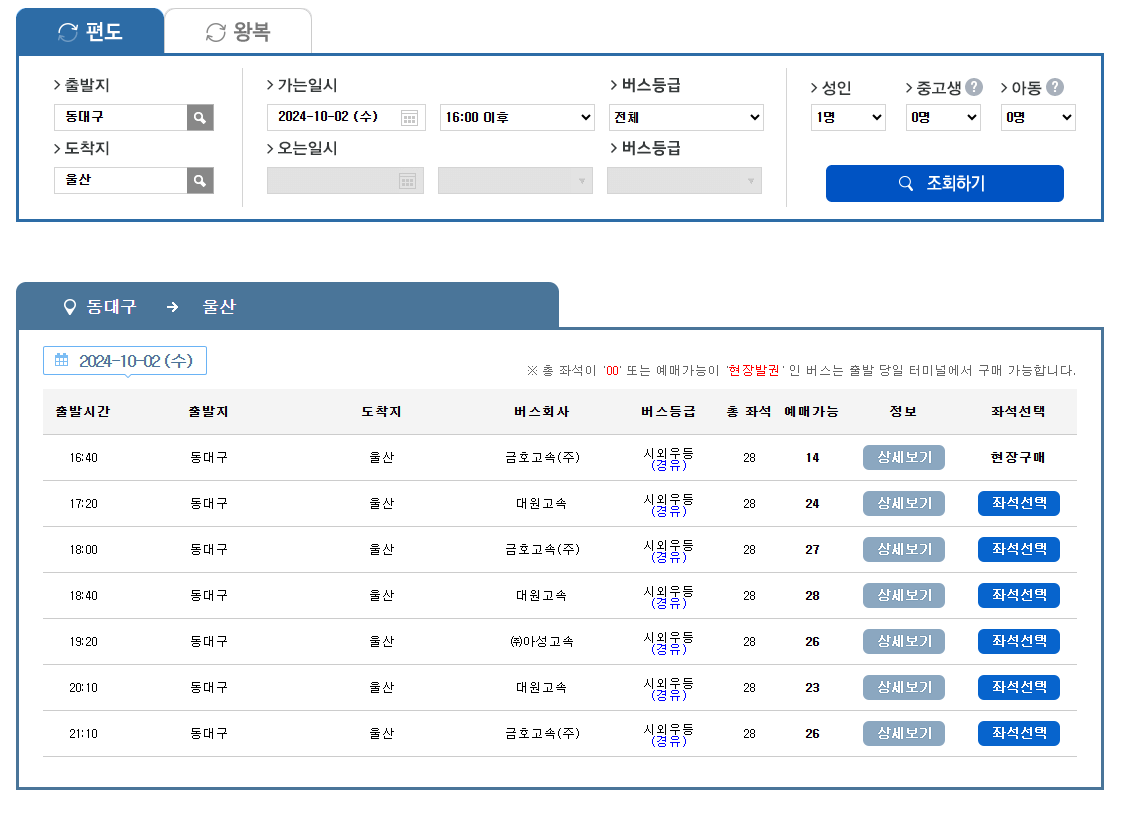Click the (경유) link in the 16:40 row
The image size is (1135, 831).
click(x=669, y=465)
